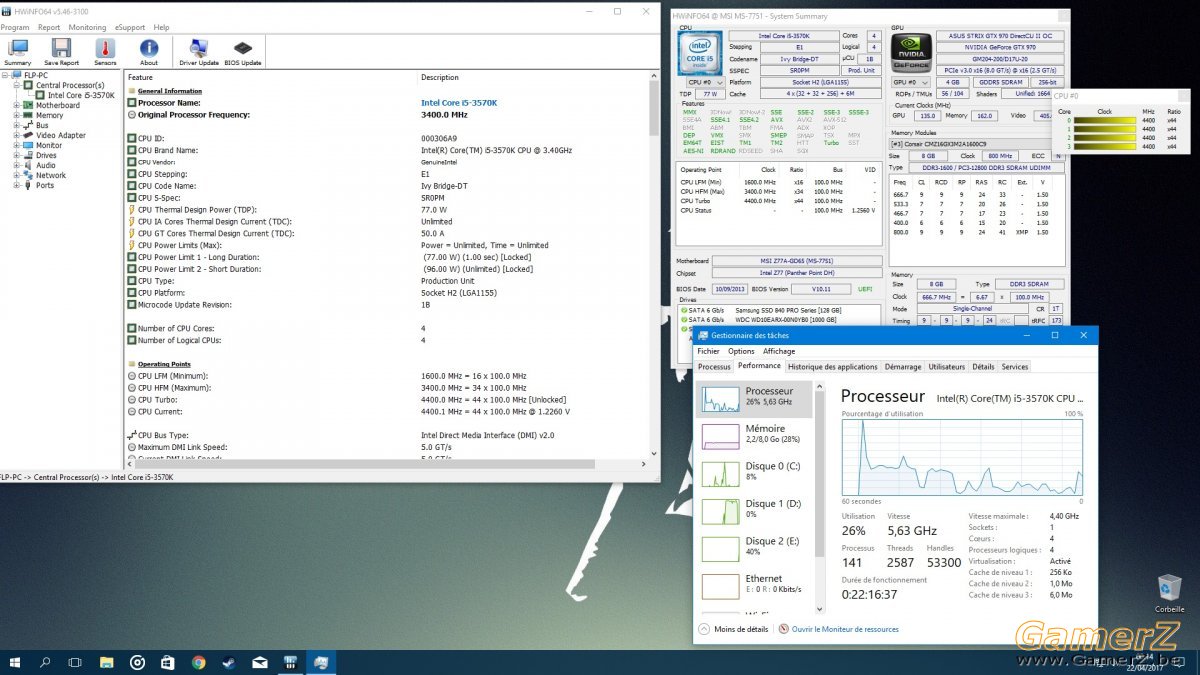Select the Ethernet performance entry
Screen dimensions: 1200x675
756,584
